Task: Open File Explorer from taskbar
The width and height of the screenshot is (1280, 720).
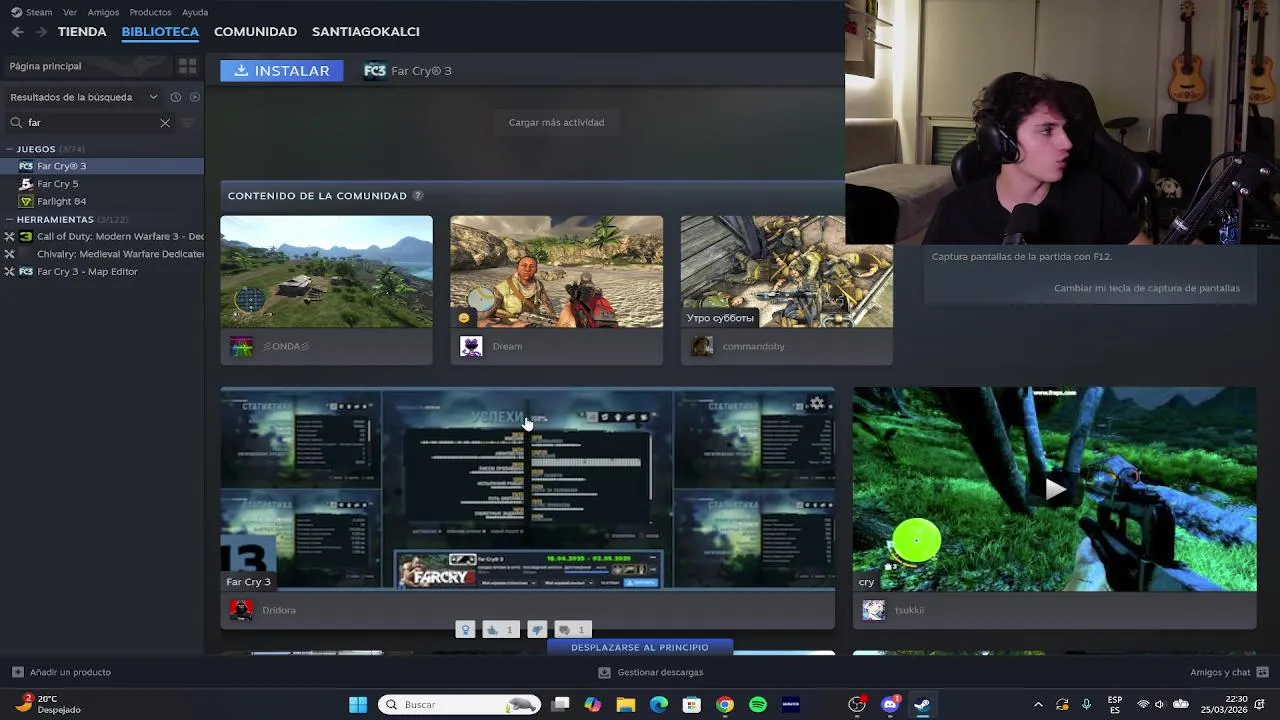Action: coord(626,705)
